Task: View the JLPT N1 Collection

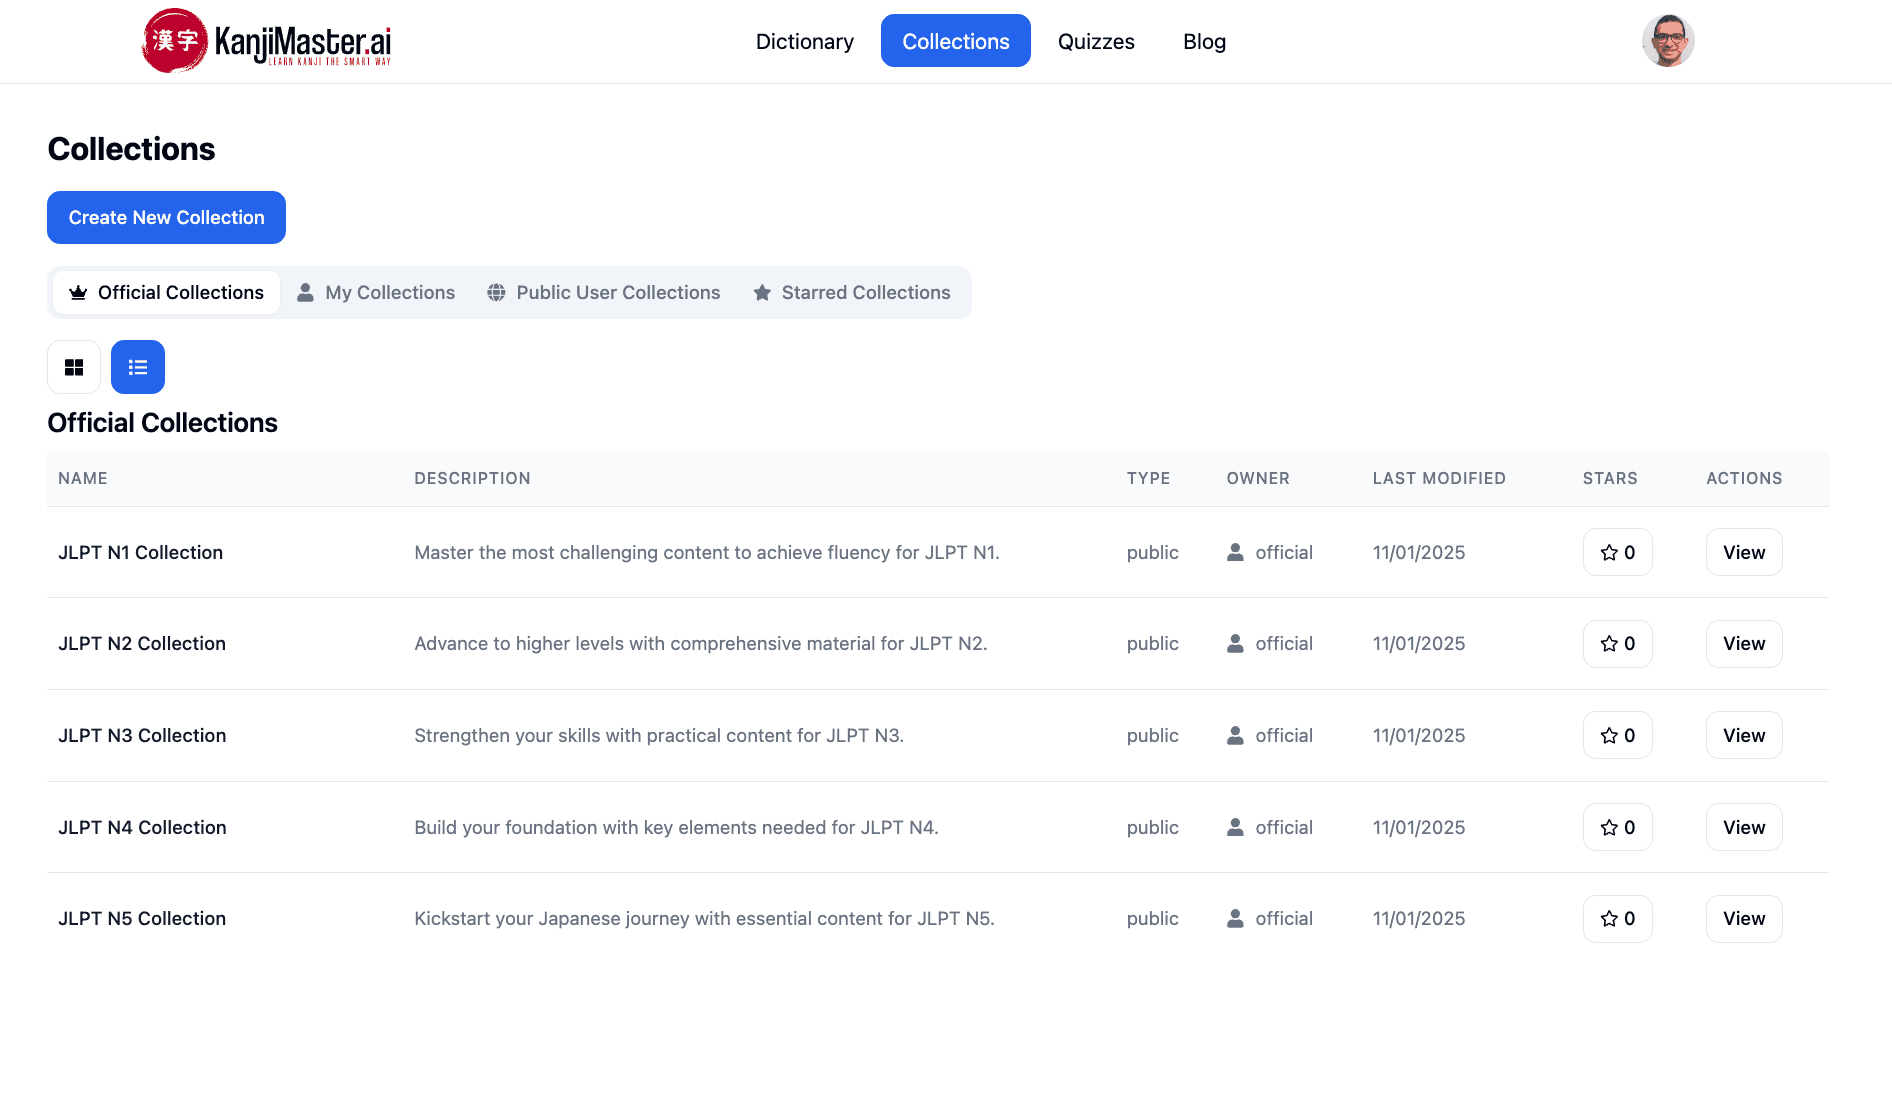Action: tap(1743, 552)
